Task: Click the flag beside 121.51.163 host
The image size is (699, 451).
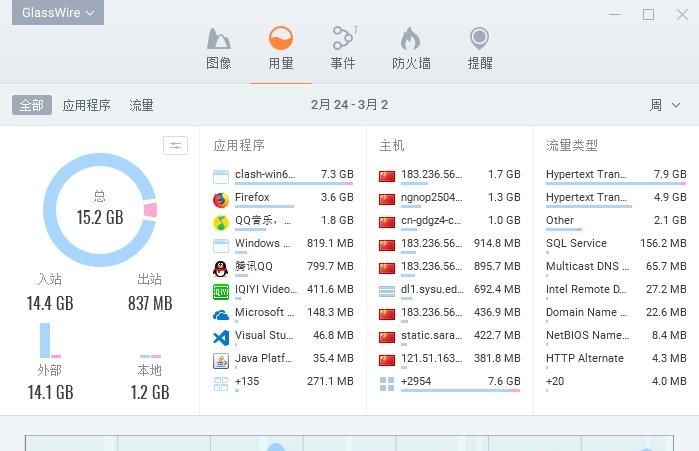Action: click(x=387, y=360)
